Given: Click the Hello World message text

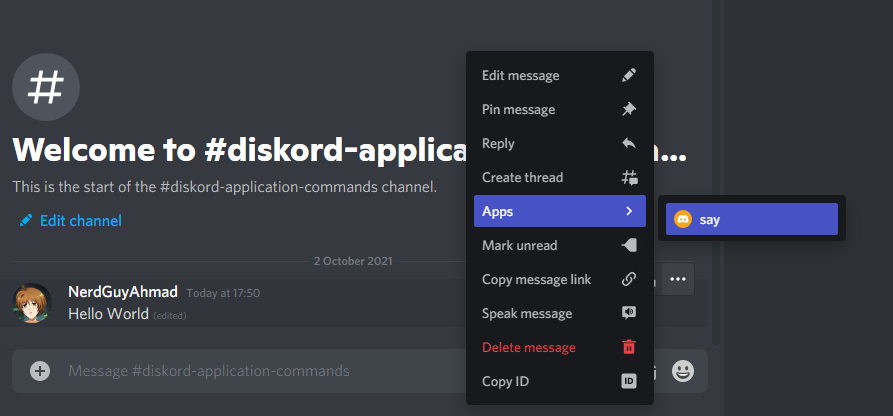Looking at the screenshot, I should pos(108,313).
